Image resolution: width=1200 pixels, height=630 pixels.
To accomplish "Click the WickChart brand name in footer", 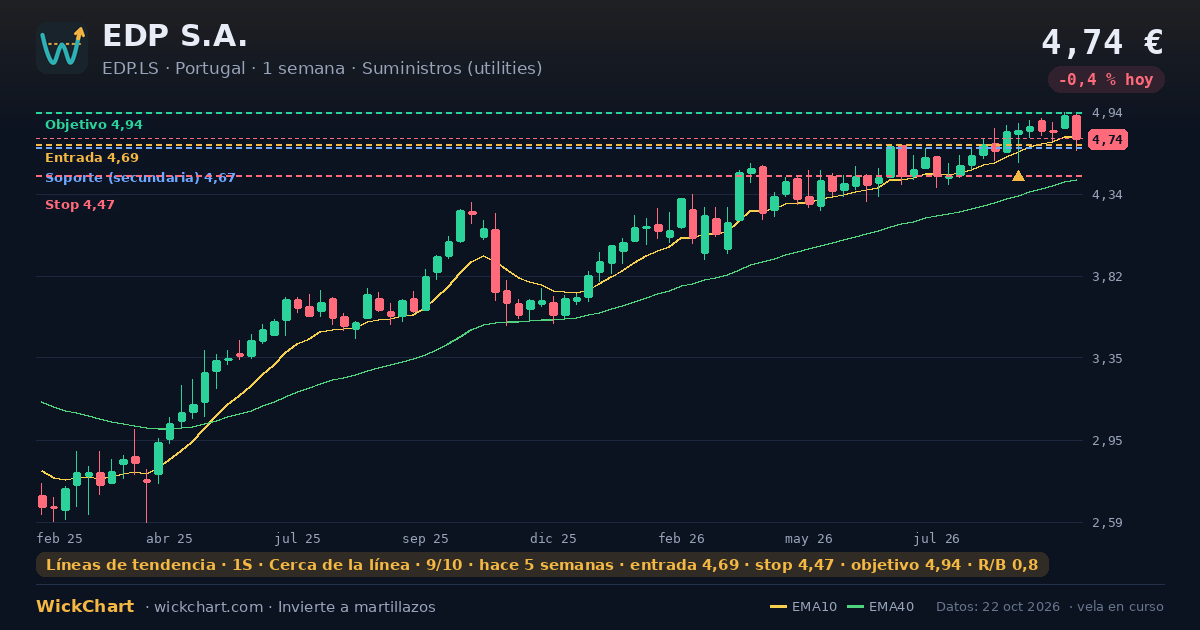I will 85,607.
